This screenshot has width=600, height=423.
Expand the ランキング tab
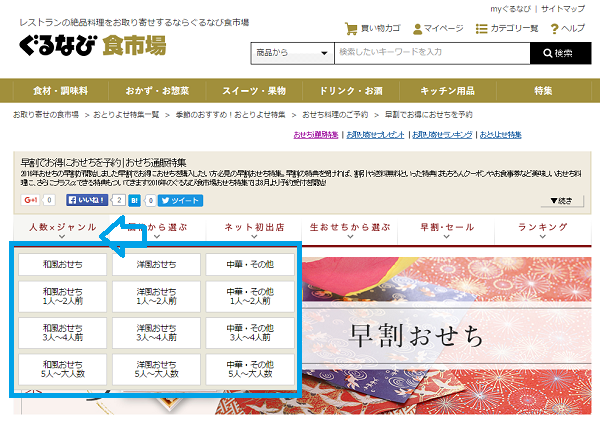(543, 229)
